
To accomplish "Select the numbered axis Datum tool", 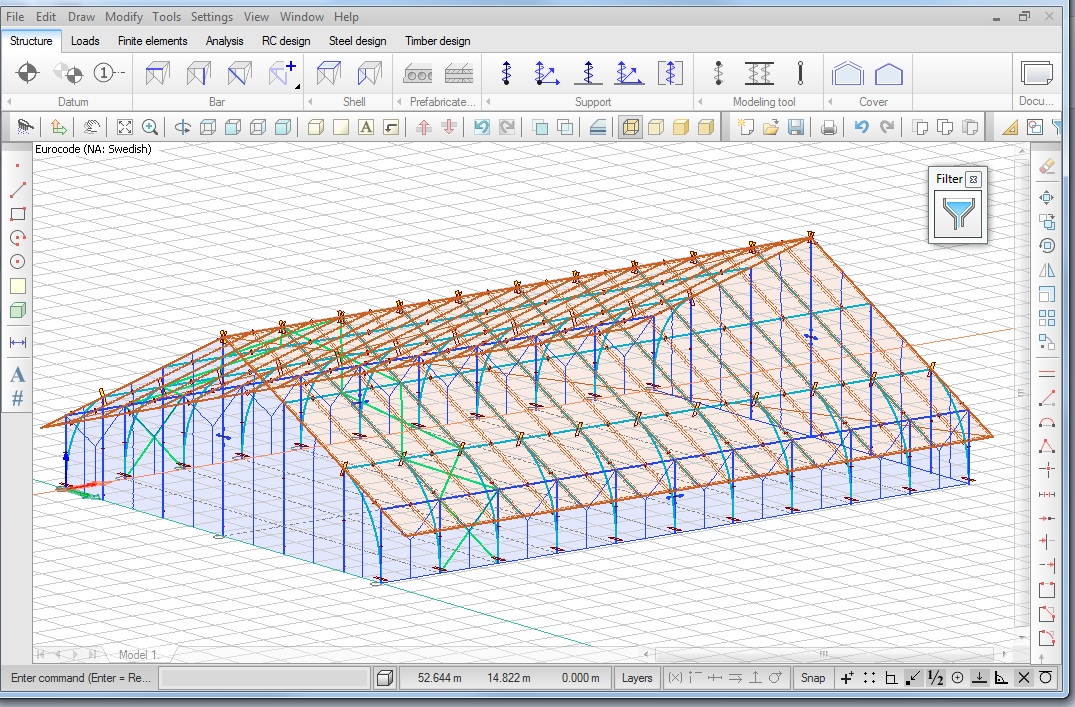I will pos(109,72).
